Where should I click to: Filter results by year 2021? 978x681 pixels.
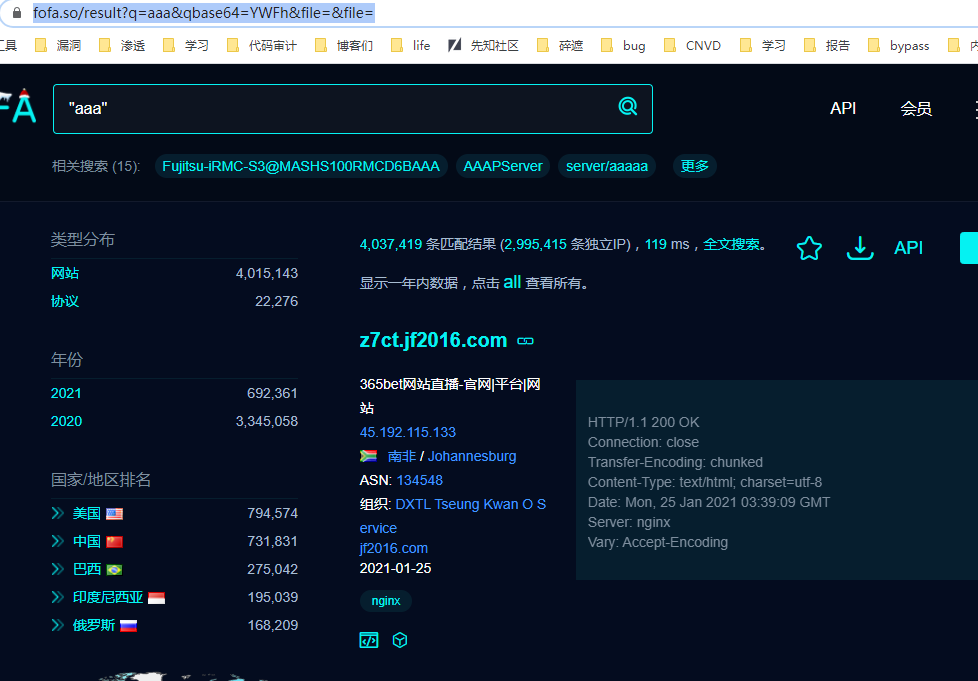coord(66,394)
